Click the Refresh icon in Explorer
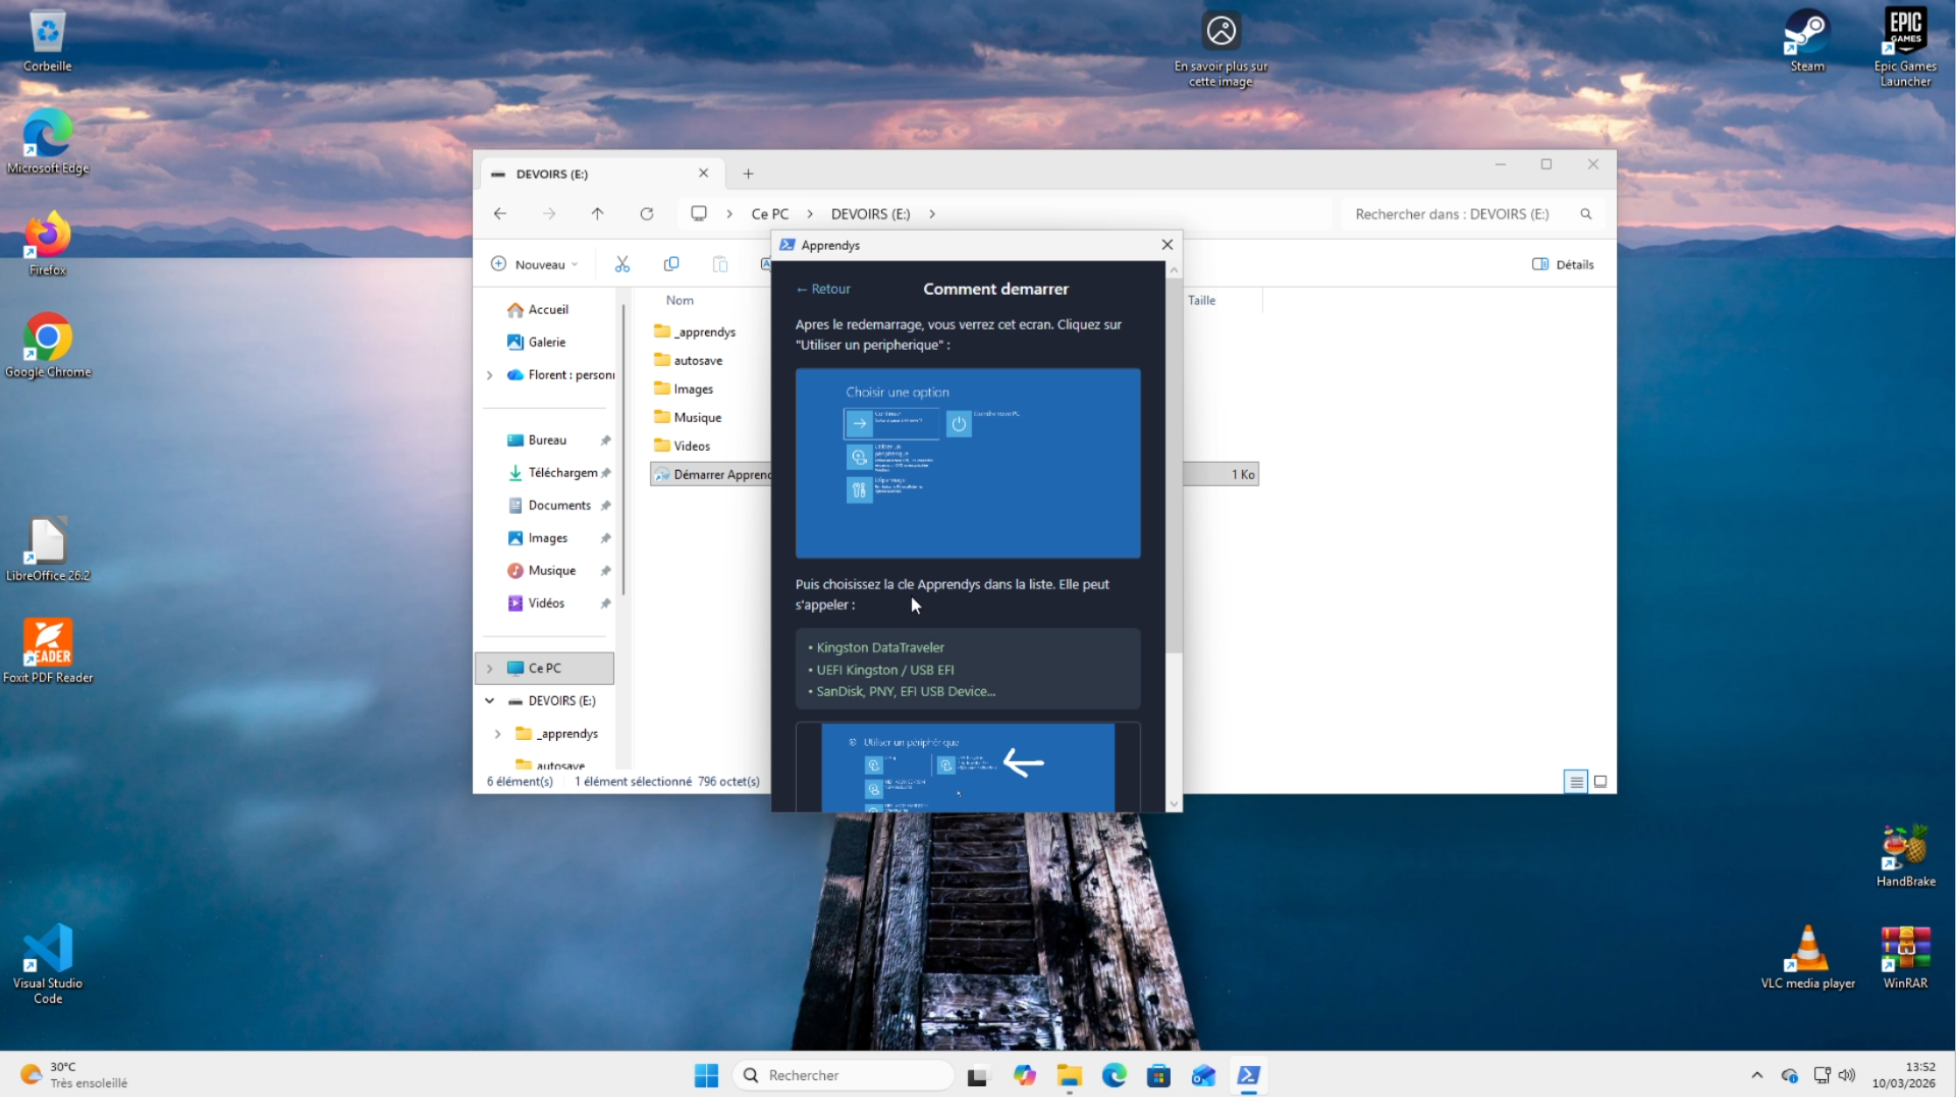The image size is (1956, 1097). 647,214
